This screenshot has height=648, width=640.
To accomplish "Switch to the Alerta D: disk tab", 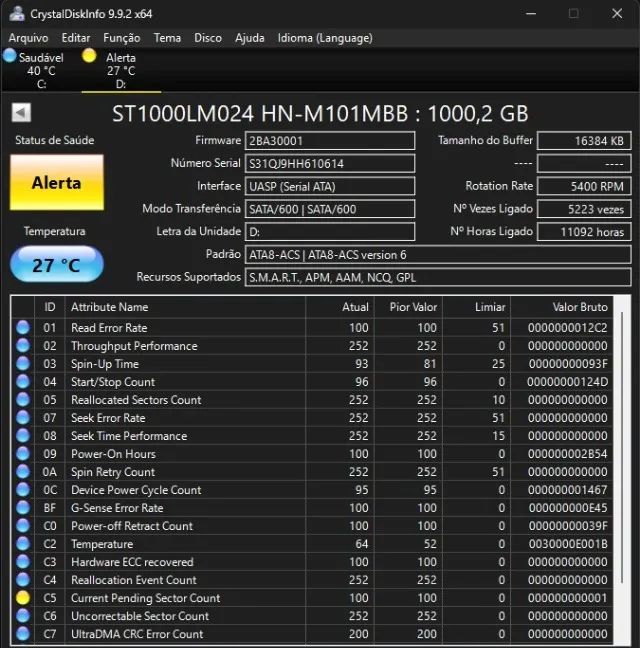I will tap(121, 70).
